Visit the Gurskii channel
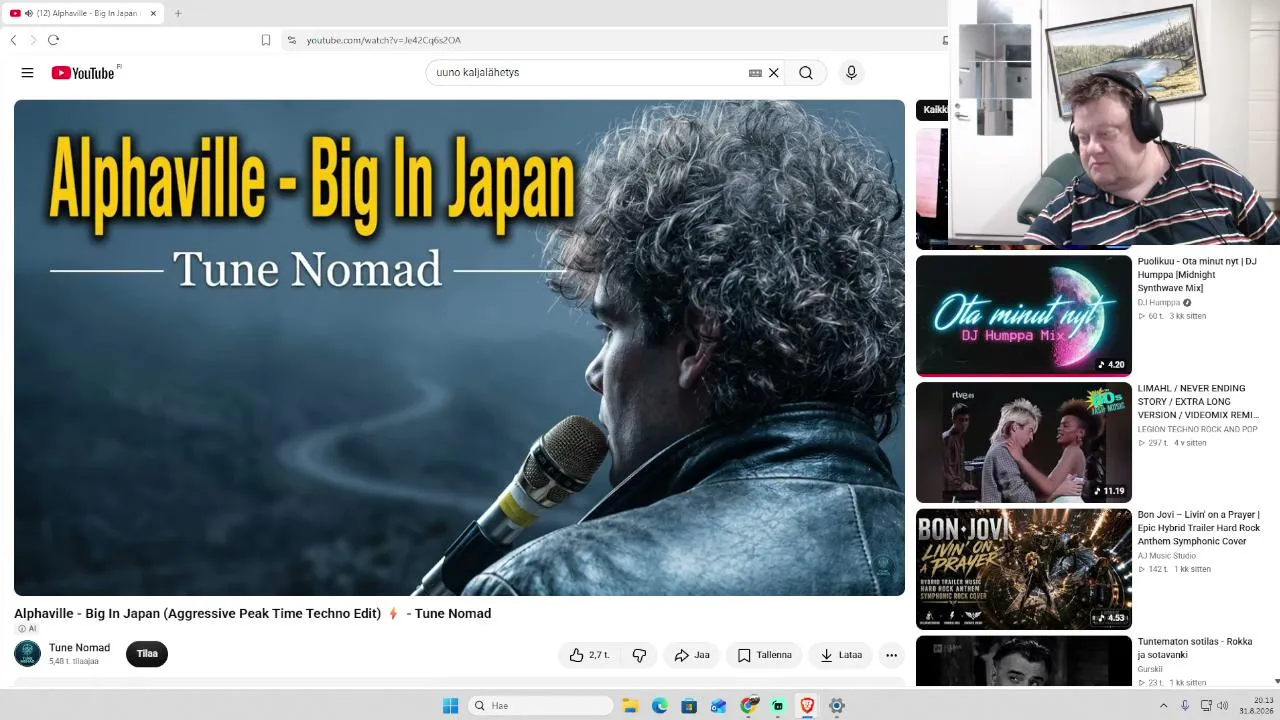This screenshot has width=1280, height=720. coord(1150,669)
